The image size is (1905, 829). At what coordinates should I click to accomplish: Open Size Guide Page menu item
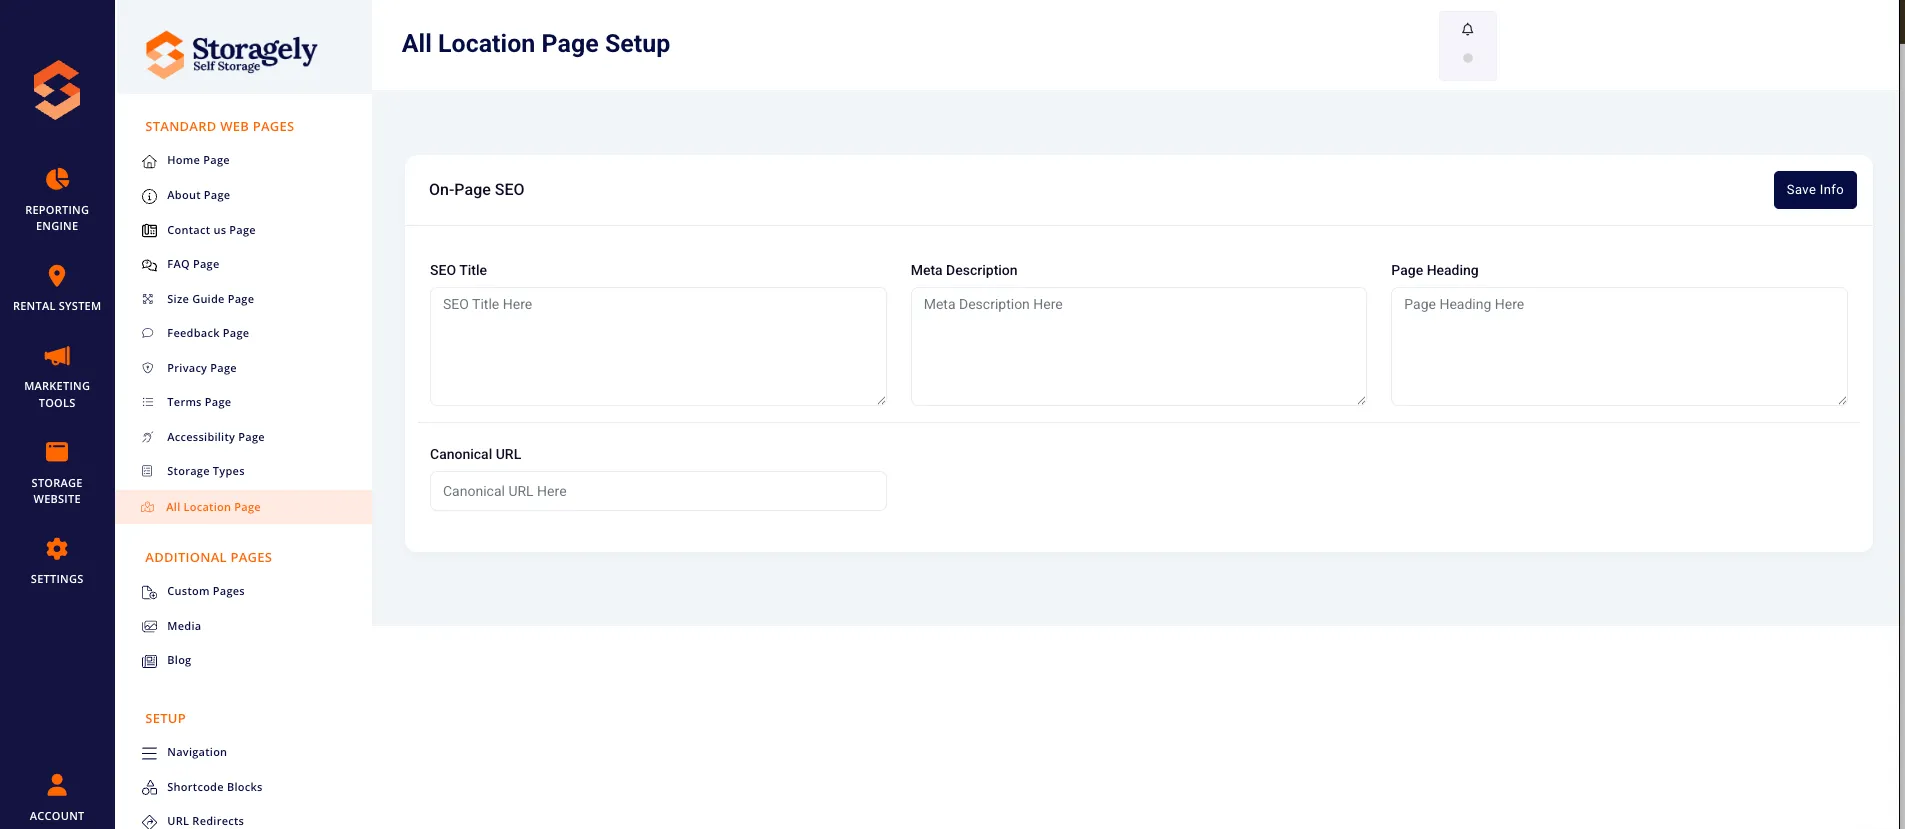(210, 299)
